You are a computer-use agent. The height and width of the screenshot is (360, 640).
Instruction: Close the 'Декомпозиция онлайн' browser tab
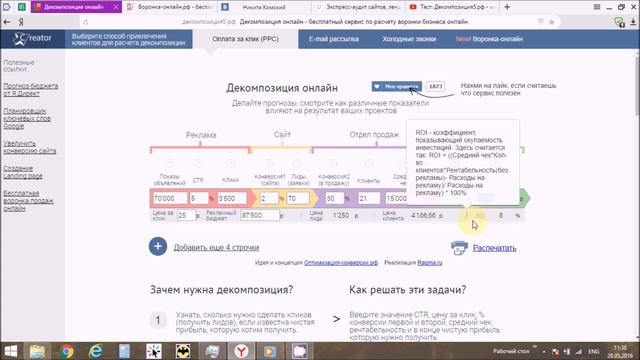(x=116, y=7)
